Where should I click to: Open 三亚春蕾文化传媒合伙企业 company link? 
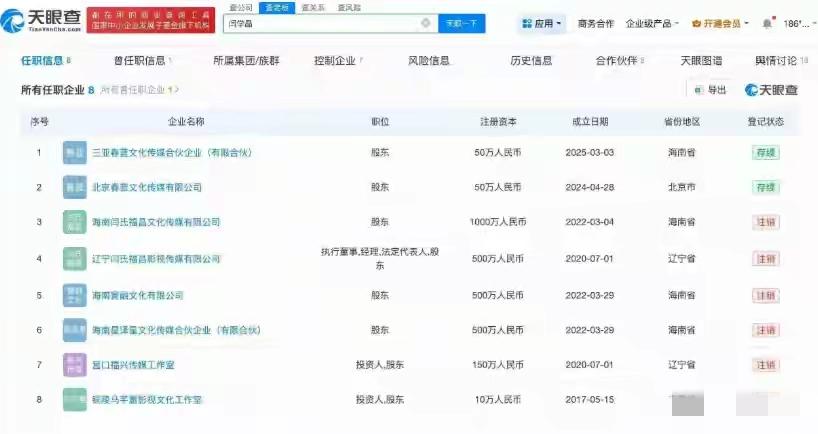click(172, 152)
